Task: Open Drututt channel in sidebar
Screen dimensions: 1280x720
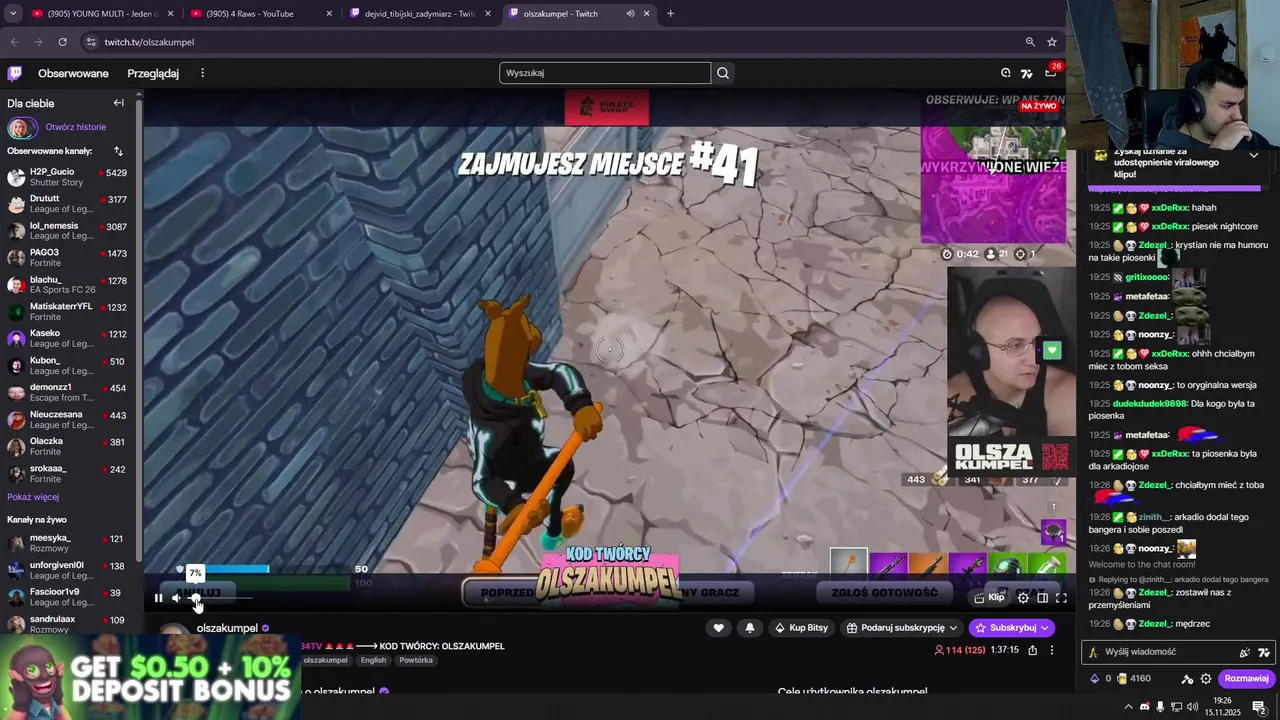Action: [x=68, y=204]
